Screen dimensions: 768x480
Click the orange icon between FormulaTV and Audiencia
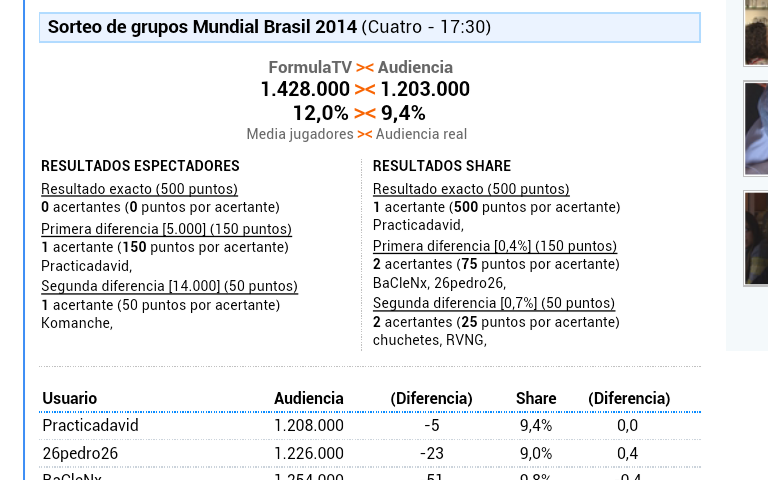(x=365, y=68)
